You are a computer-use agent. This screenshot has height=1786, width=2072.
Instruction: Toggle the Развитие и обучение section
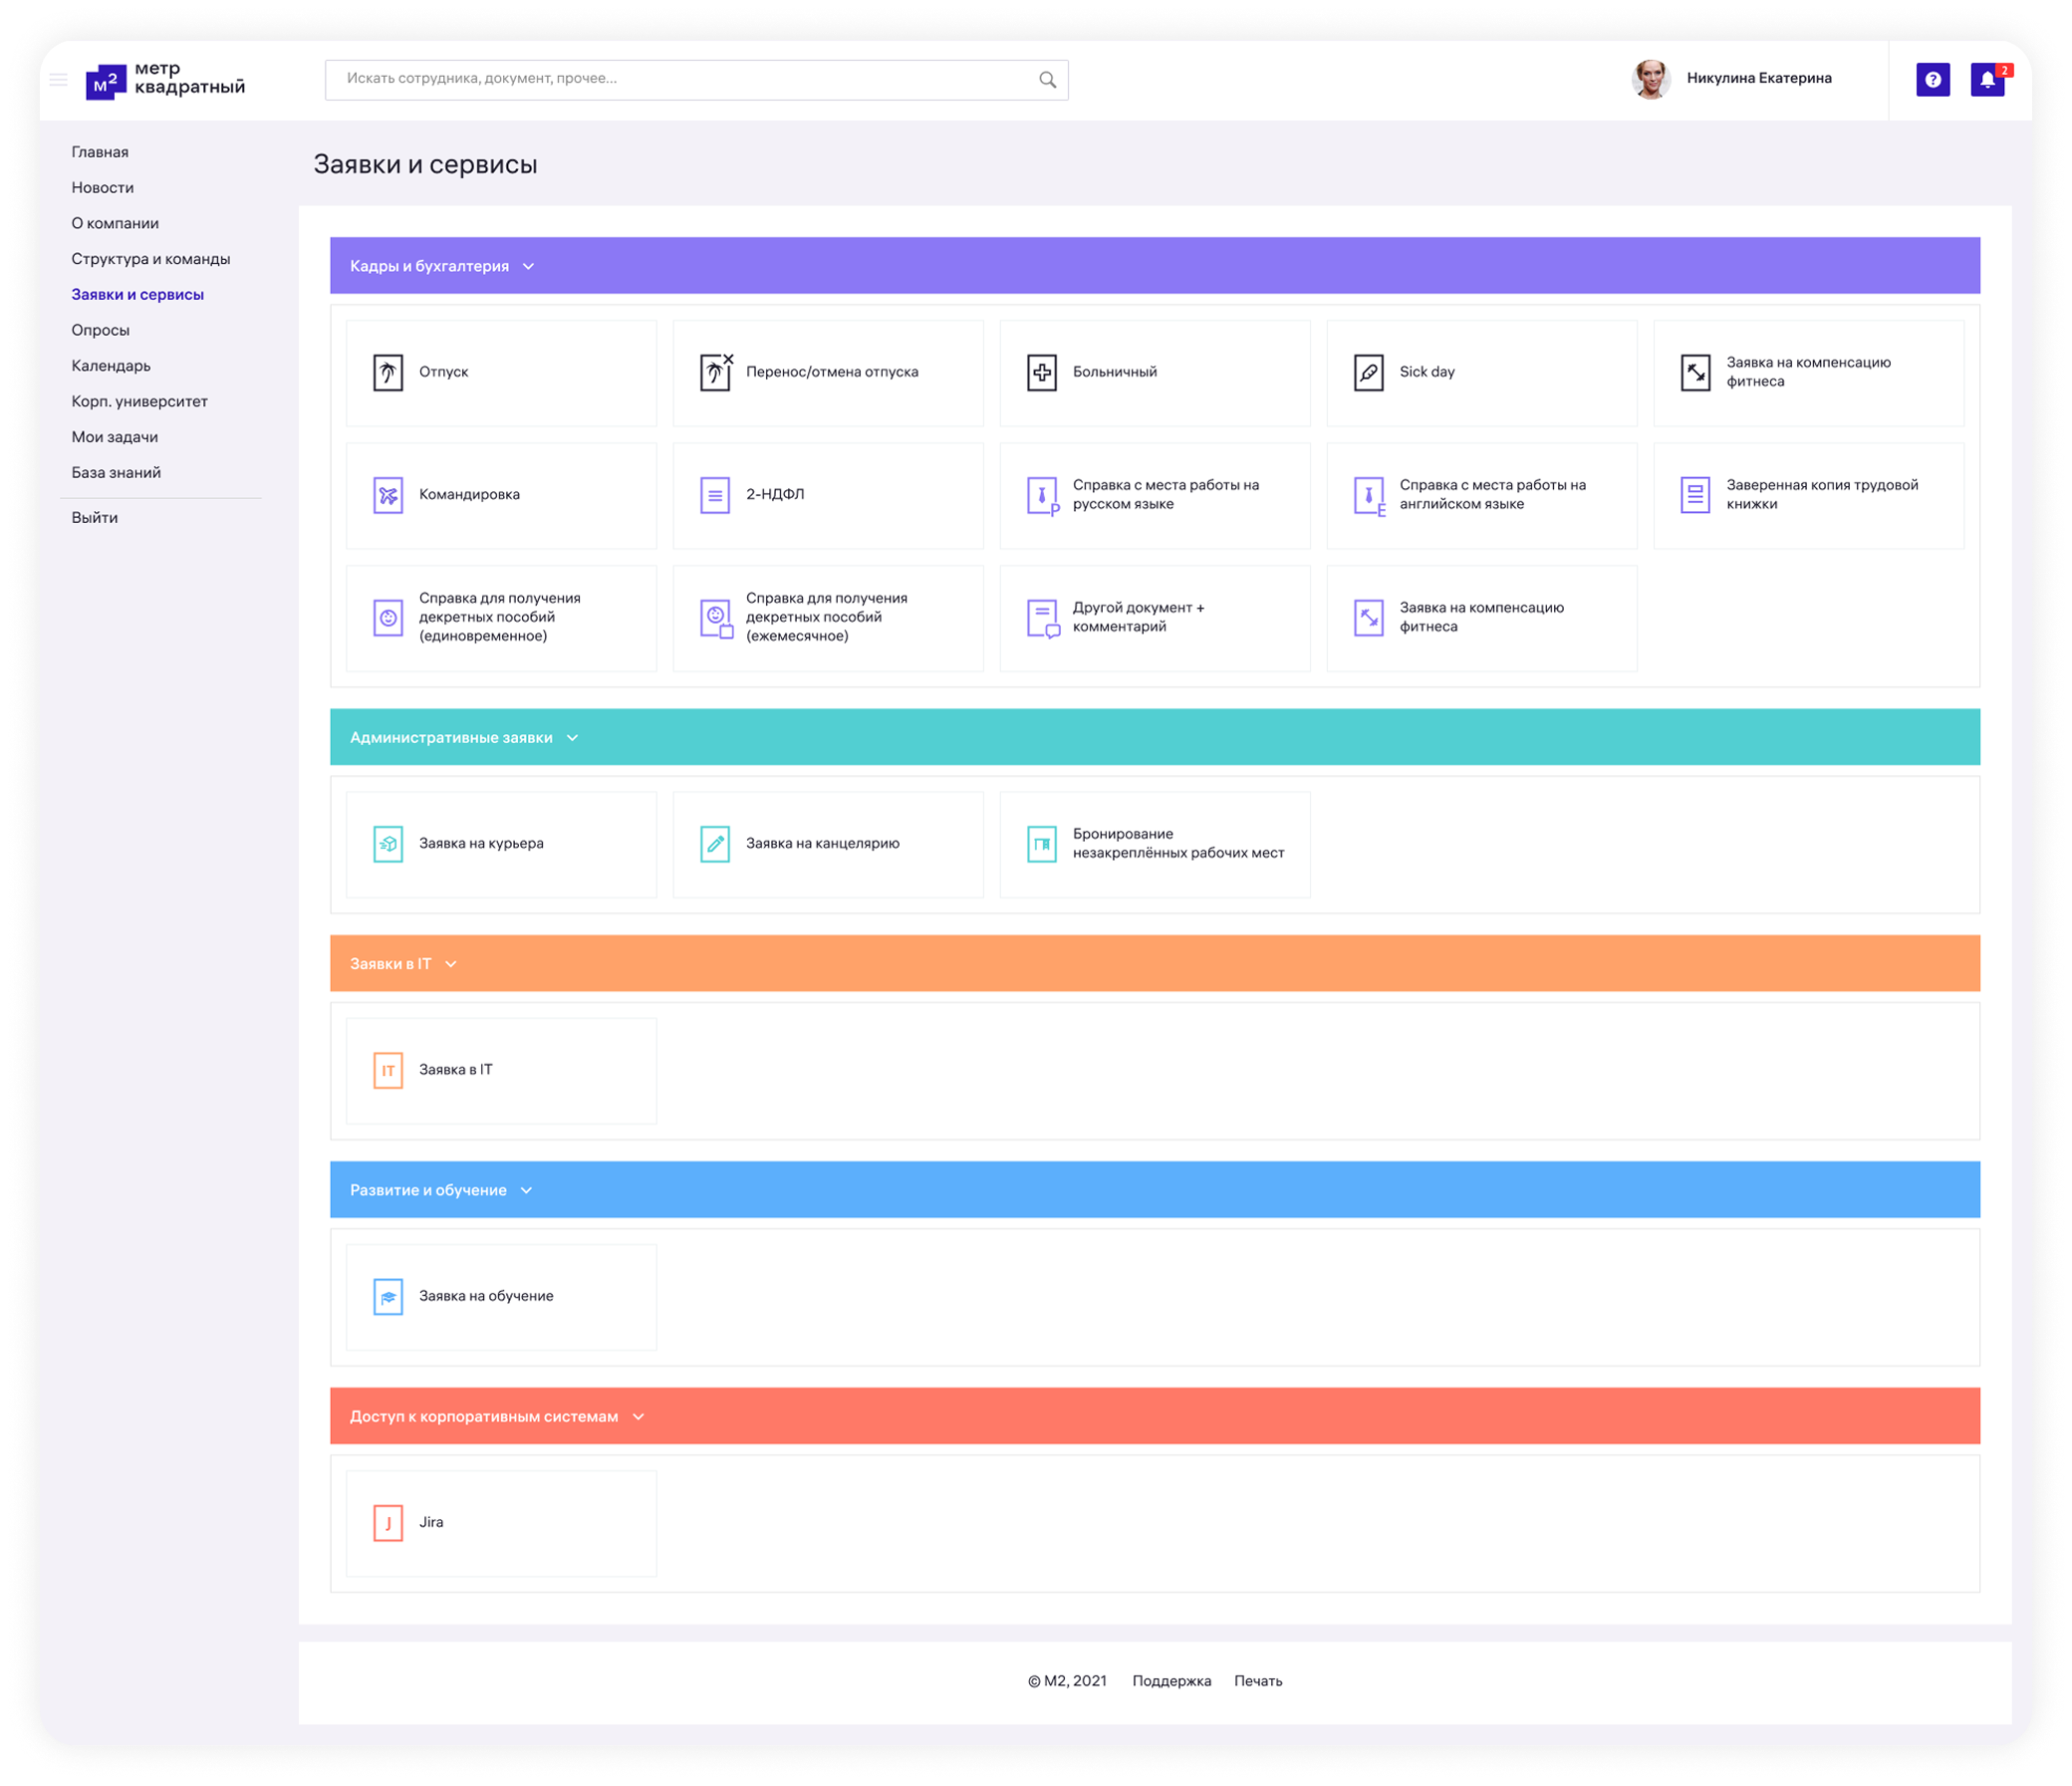coord(527,1190)
